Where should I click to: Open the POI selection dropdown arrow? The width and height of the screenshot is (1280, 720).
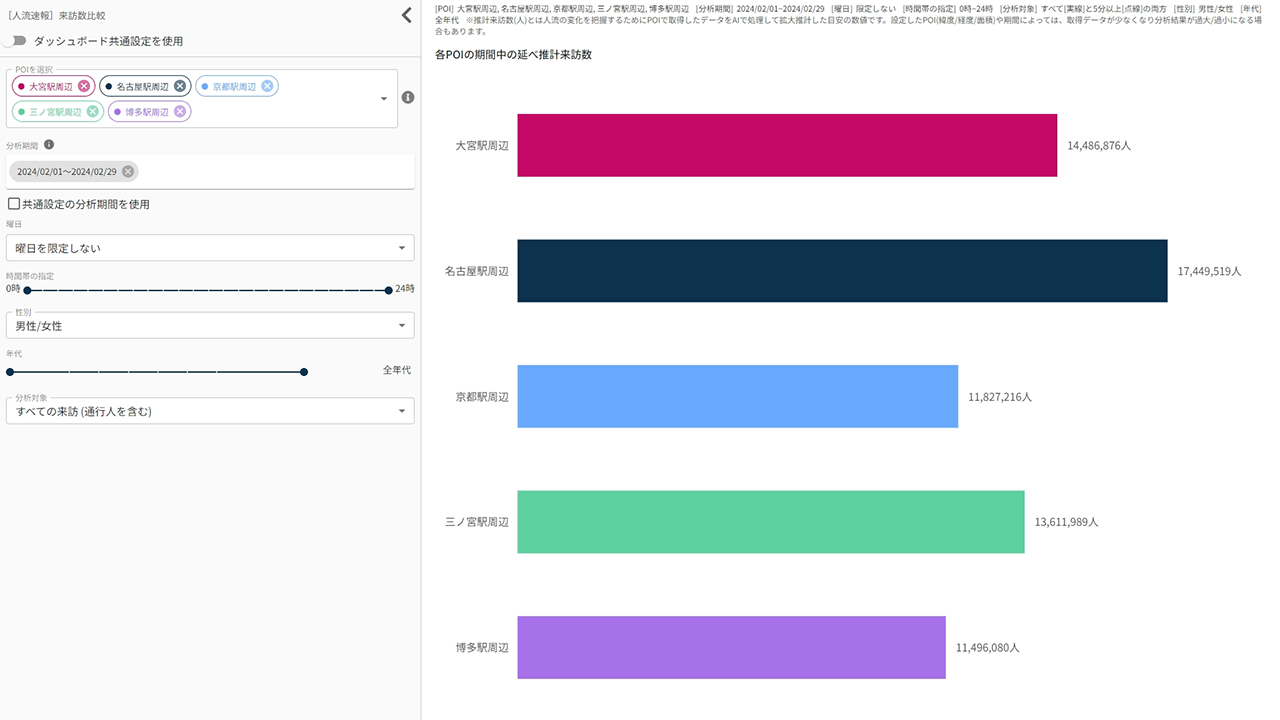[x=384, y=99]
